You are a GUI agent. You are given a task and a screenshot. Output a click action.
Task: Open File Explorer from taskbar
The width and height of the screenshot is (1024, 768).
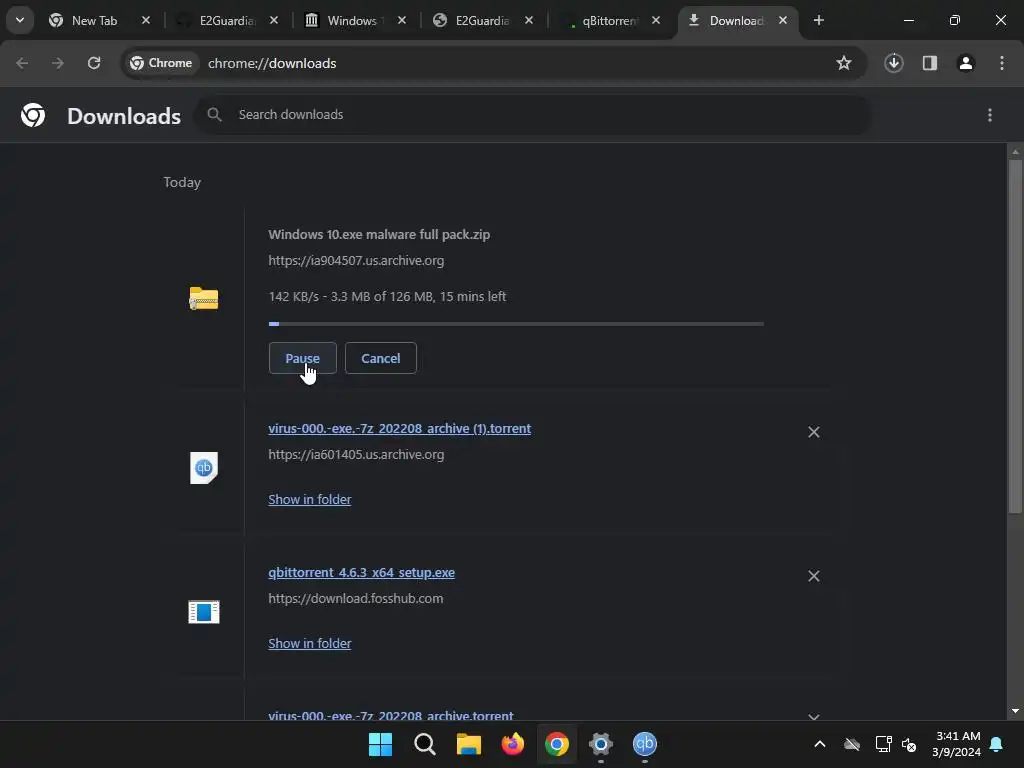pos(468,744)
